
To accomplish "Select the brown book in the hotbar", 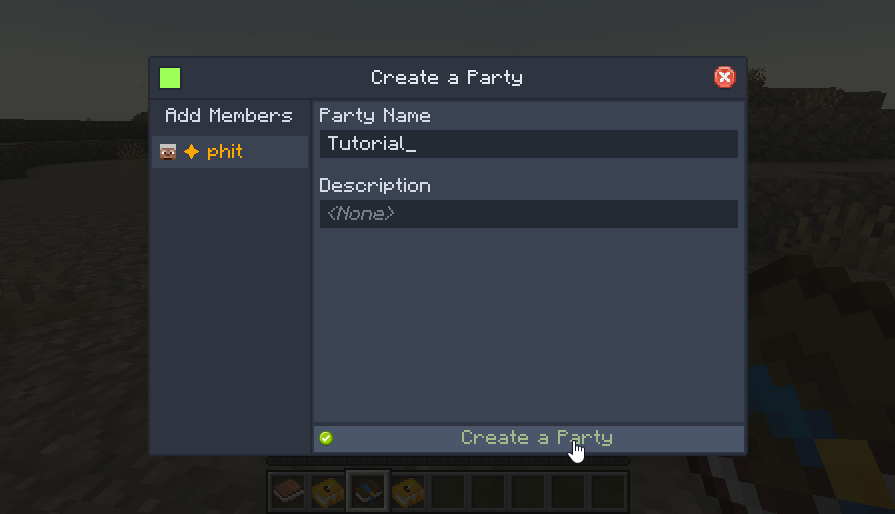I will pyautogui.click(x=288, y=491).
